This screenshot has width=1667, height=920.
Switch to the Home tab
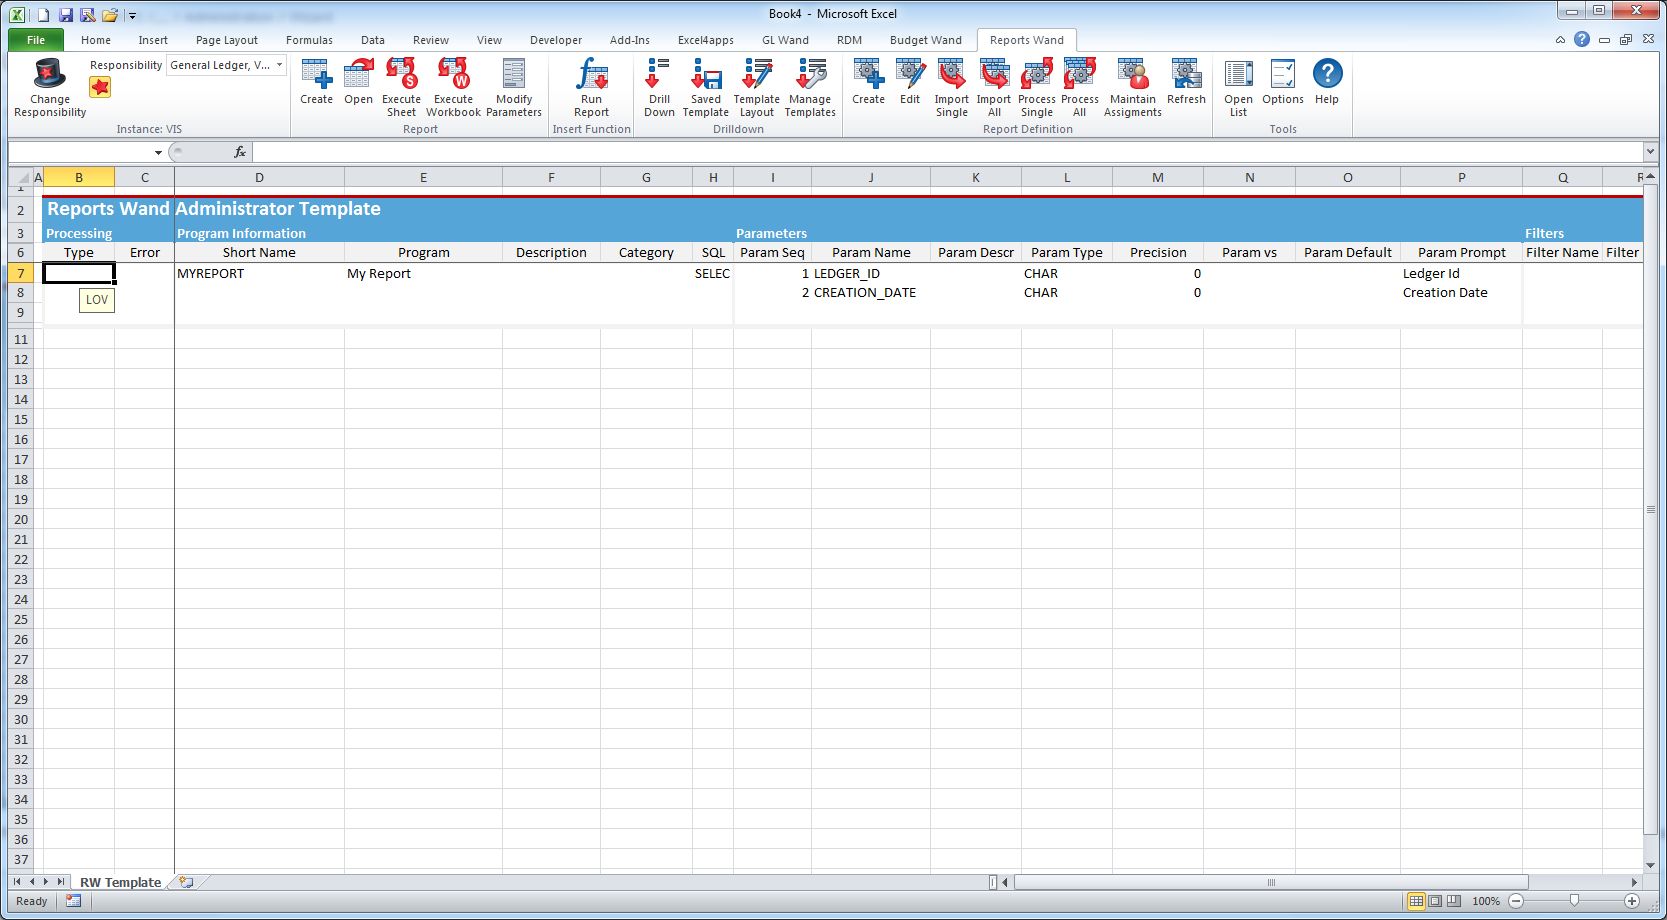click(96, 40)
